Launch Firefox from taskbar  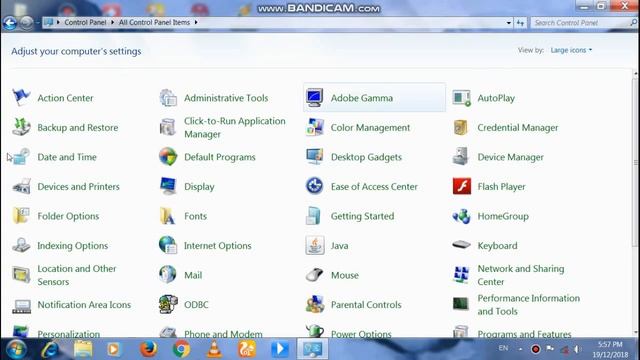click(149, 349)
